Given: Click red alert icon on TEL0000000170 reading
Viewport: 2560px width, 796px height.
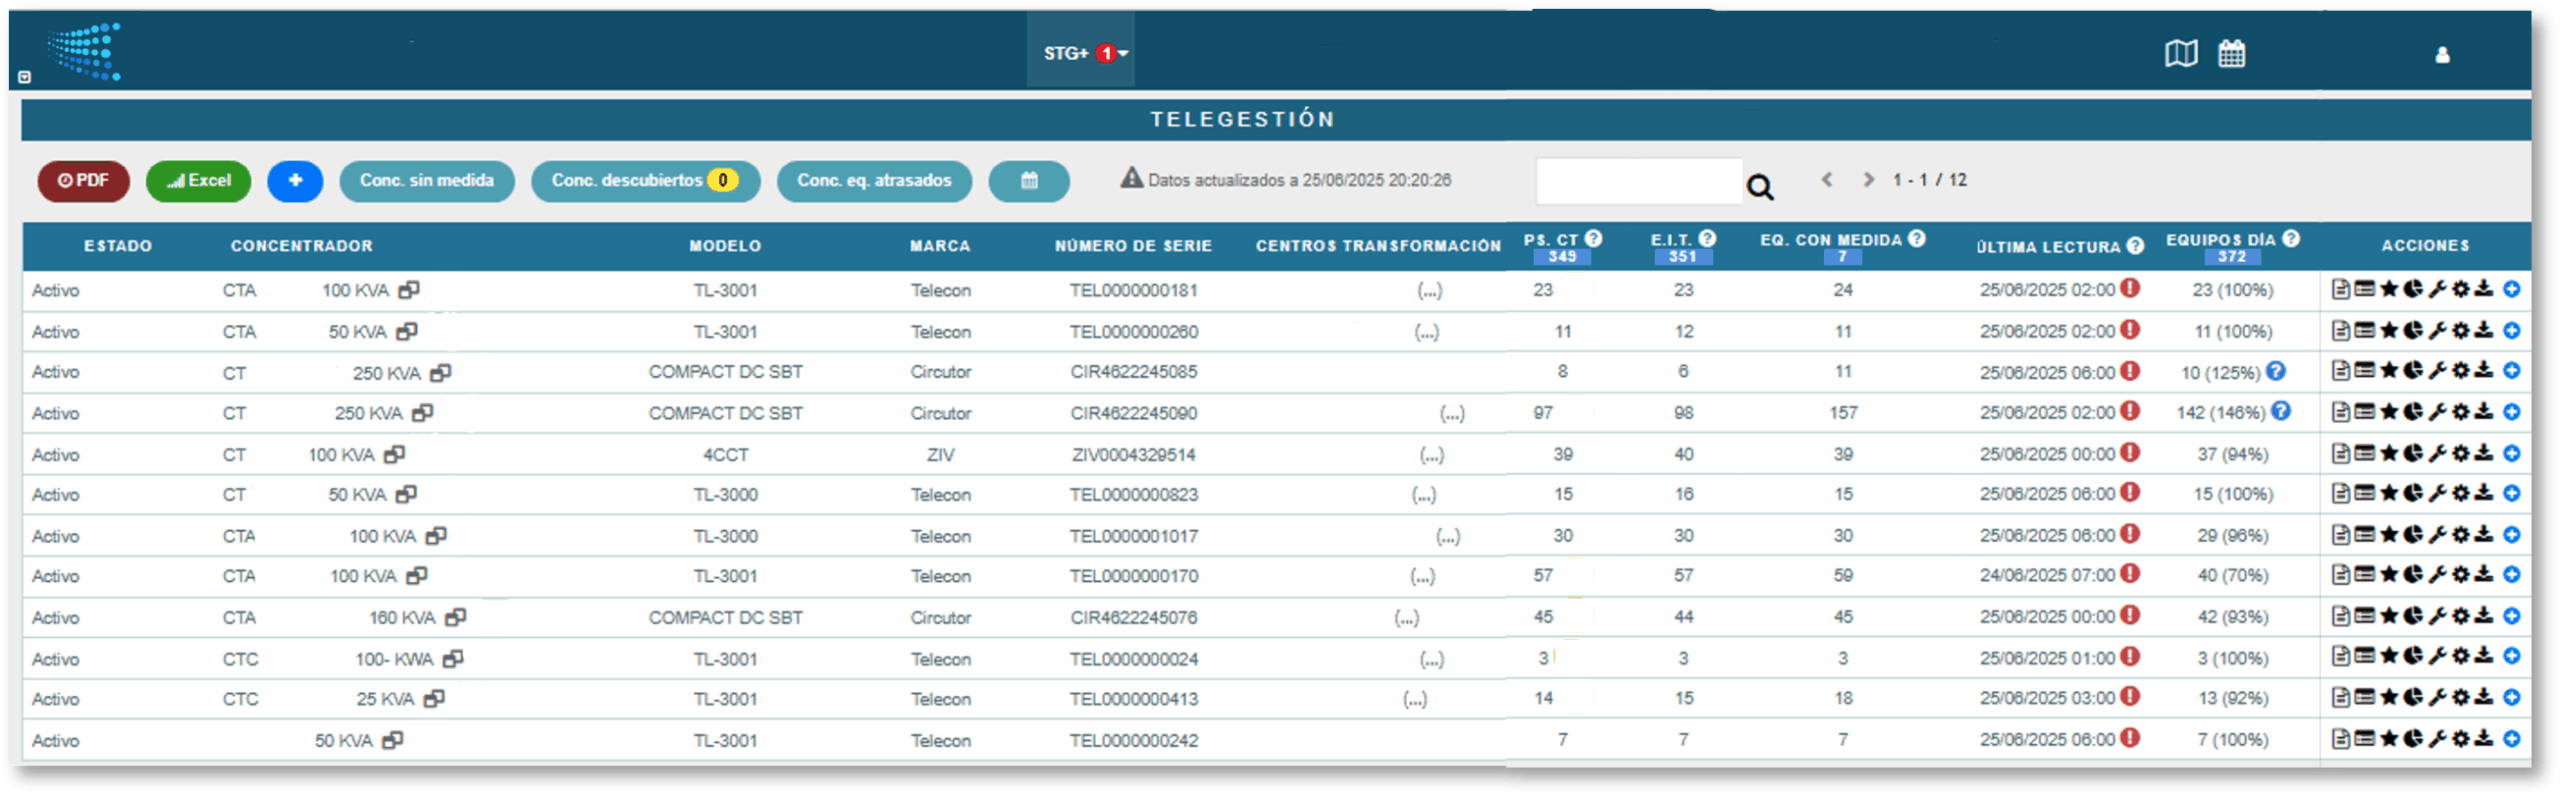Looking at the screenshot, I should 2131,575.
